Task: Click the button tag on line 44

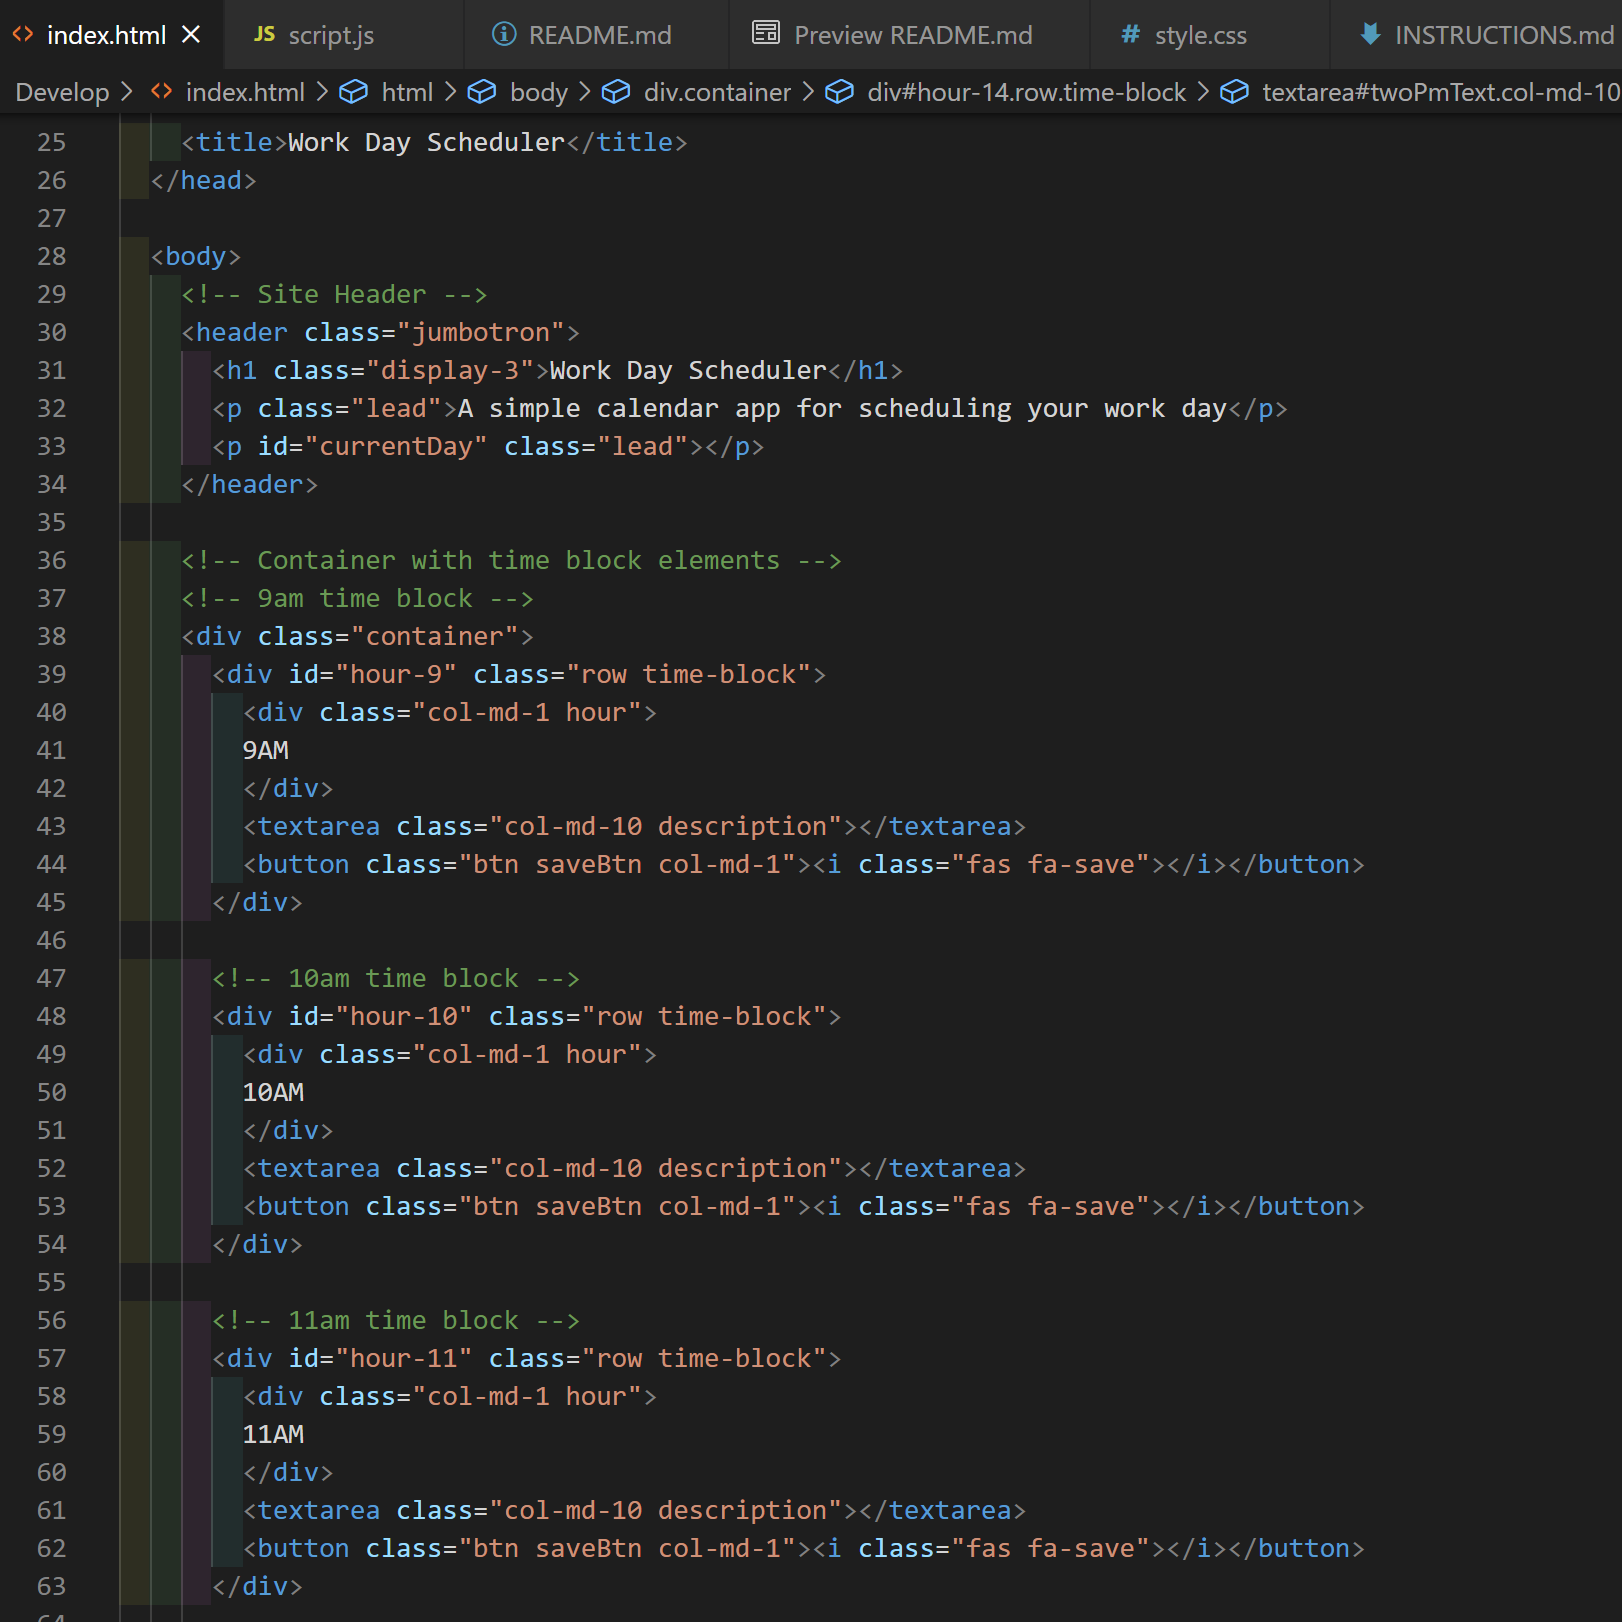Action: [804, 865]
